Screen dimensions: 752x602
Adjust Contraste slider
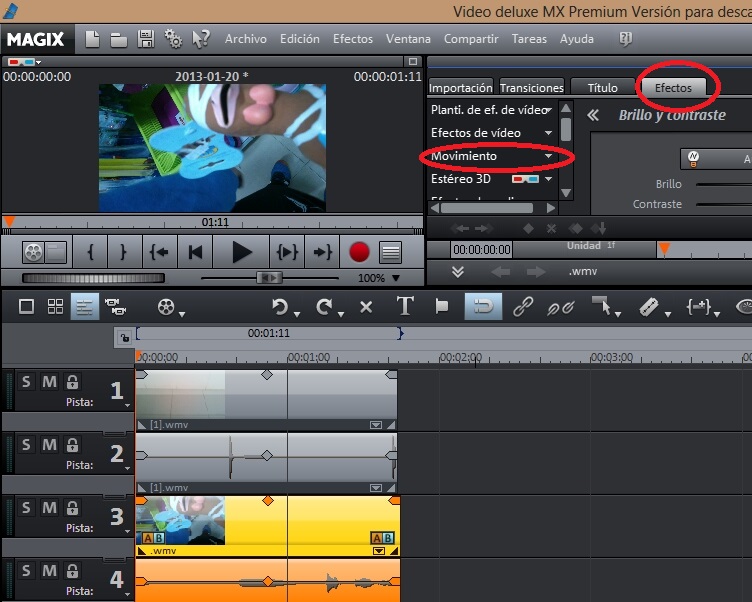tap(724, 204)
